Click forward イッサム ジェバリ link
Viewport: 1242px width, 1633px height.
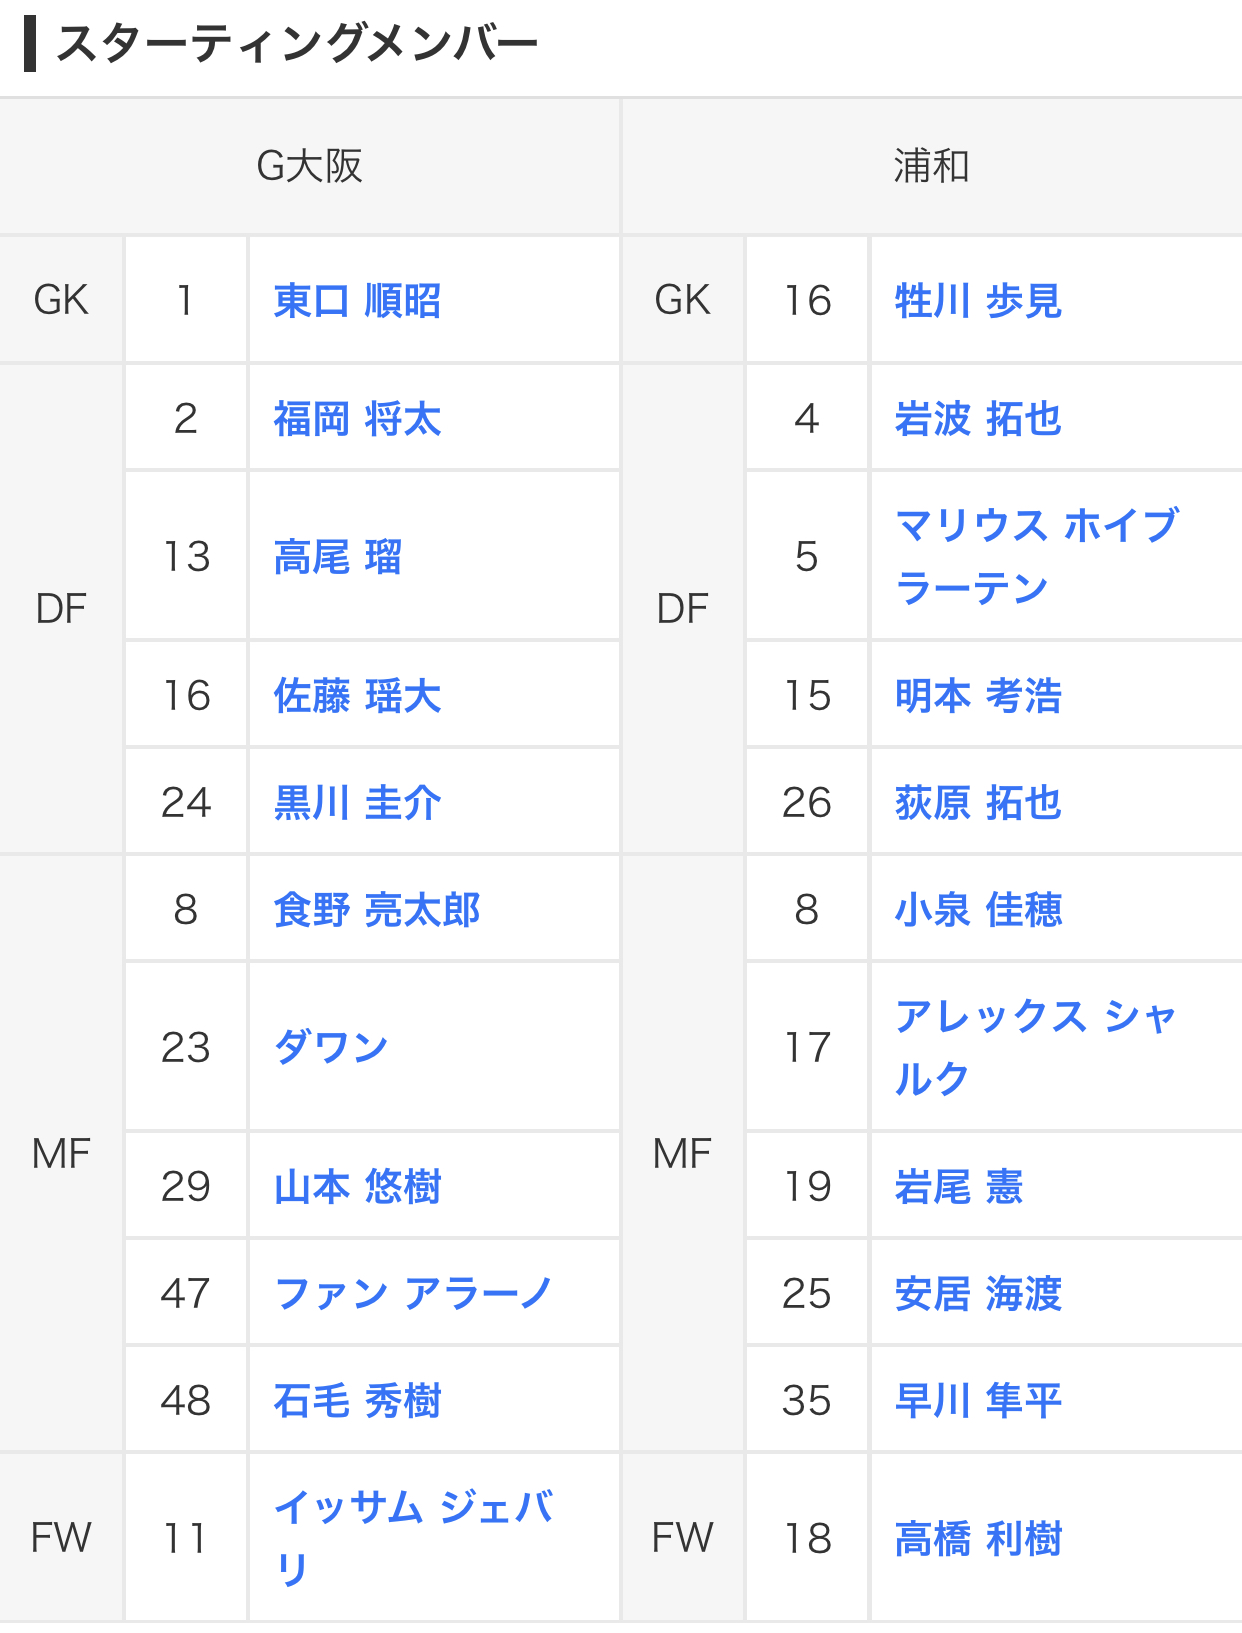[x=413, y=1508]
